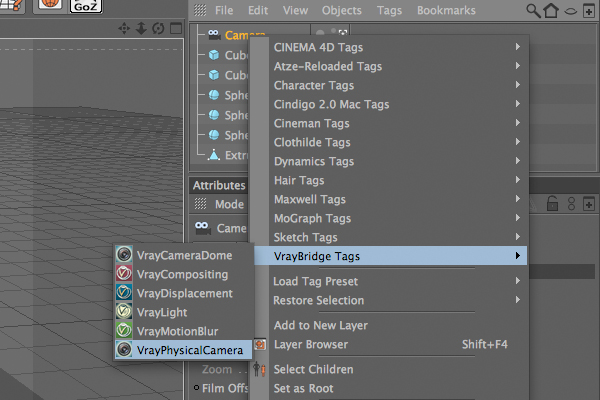The image size is (600, 400).
Task: Expand Restore Selection submenu arrow
Action: [x=517, y=300]
